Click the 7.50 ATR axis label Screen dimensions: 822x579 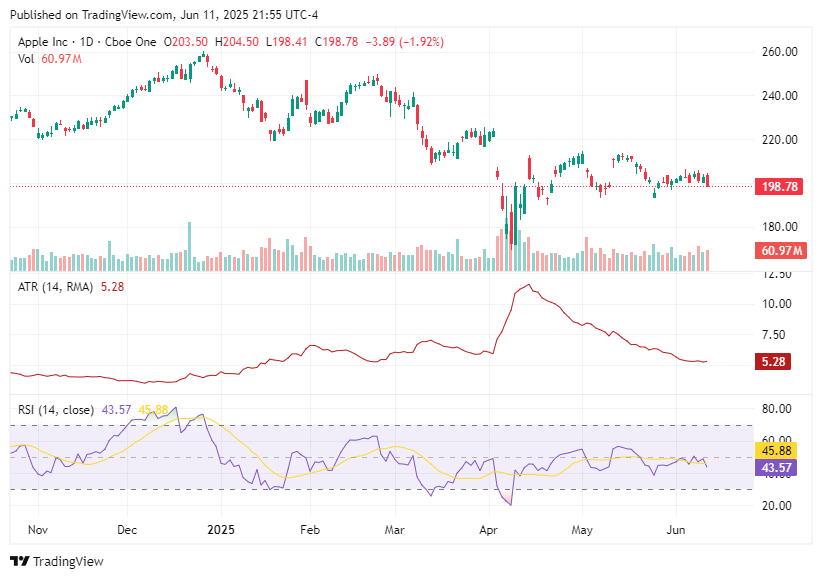coord(773,335)
